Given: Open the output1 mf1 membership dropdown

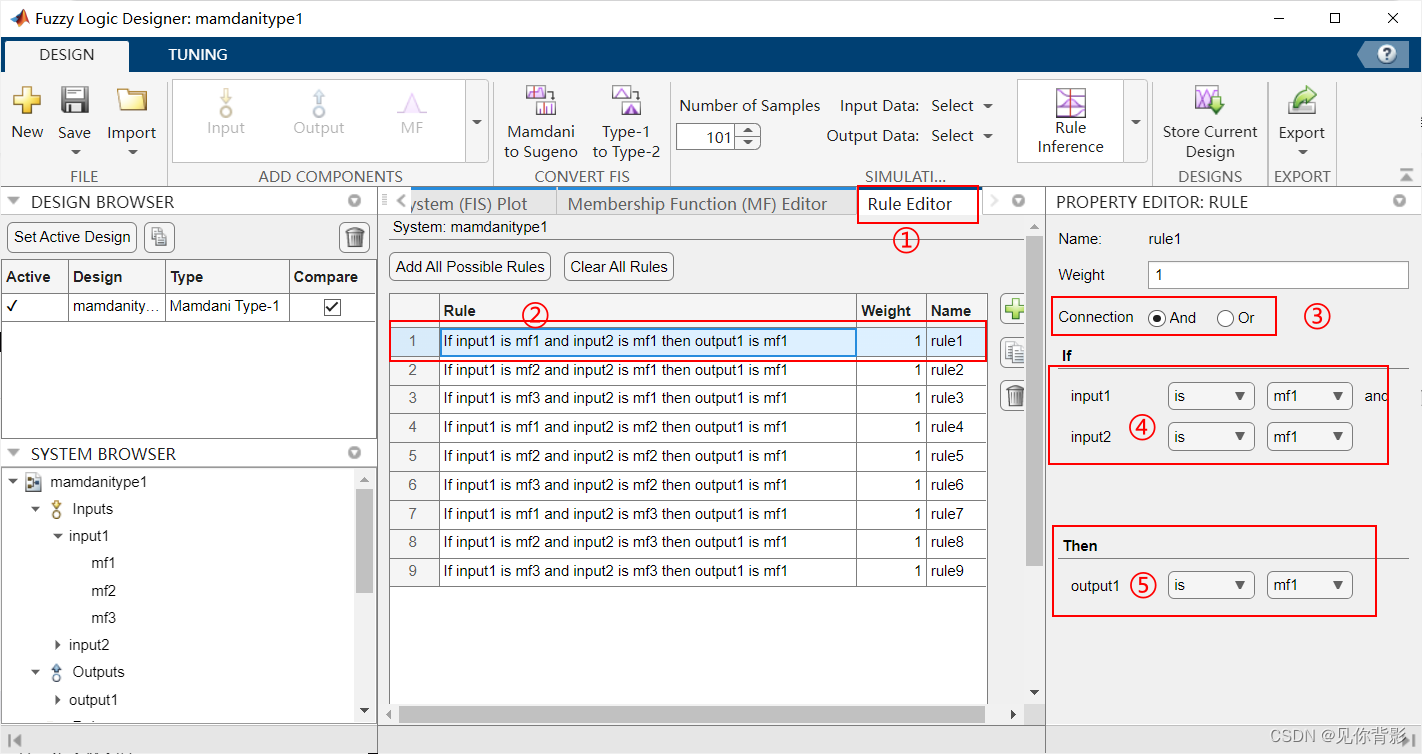Looking at the screenshot, I should click(x=1309, y=585).
